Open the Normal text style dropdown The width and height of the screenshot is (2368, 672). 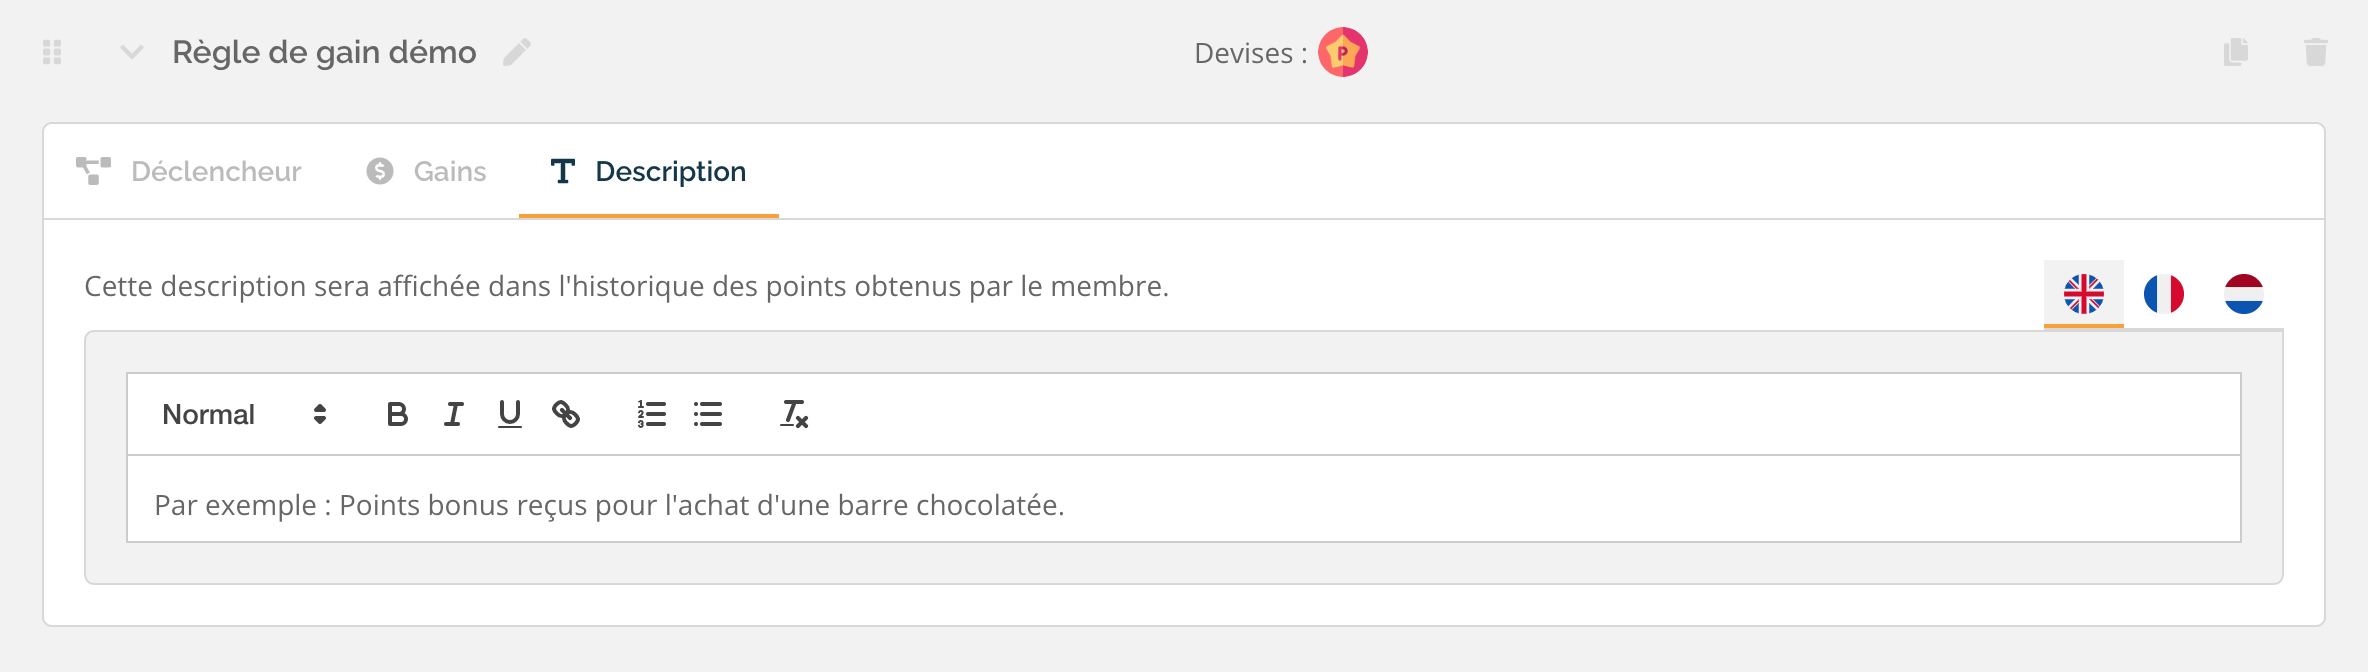point(245,414)
